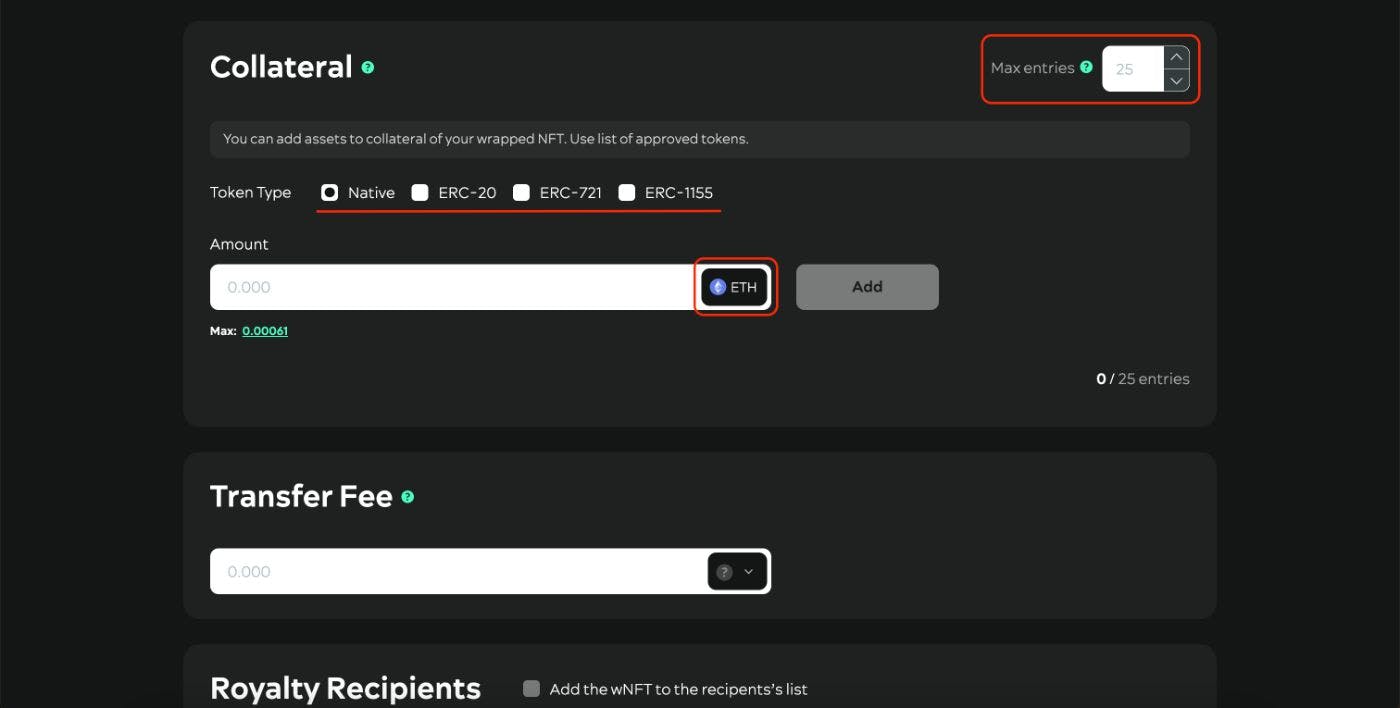Click the collateral Amount input field
The width and height of the screenshot is (1400, 708).
[x=453, y=287]
